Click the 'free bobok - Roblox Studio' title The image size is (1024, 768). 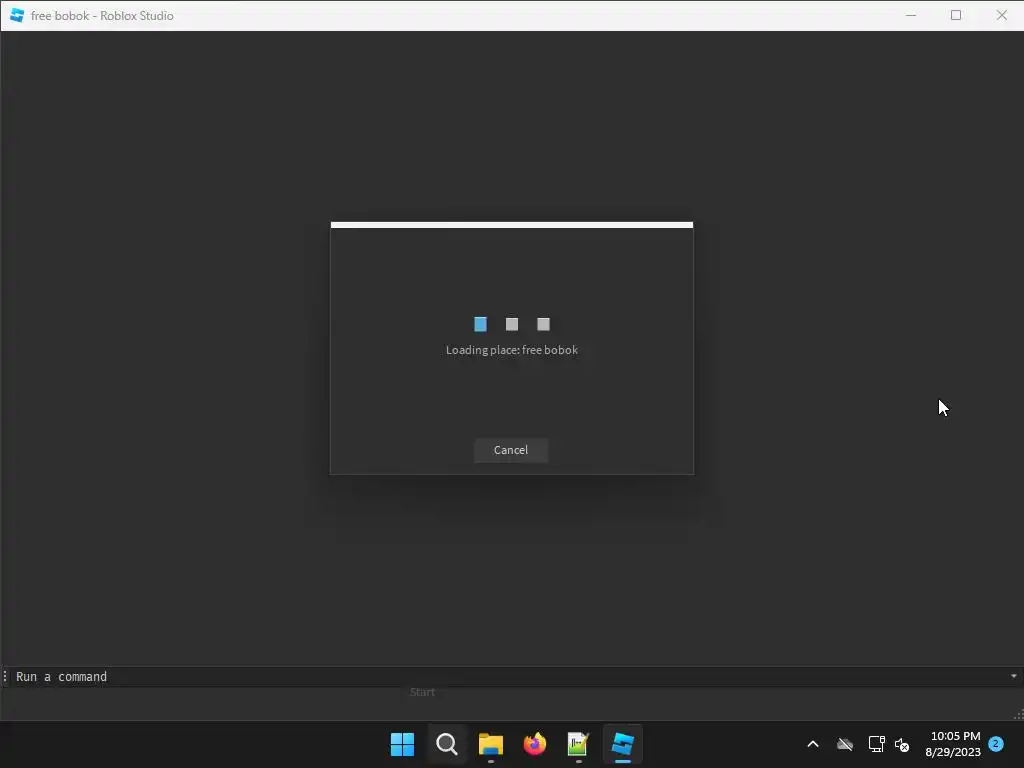[x=103, y=16]
